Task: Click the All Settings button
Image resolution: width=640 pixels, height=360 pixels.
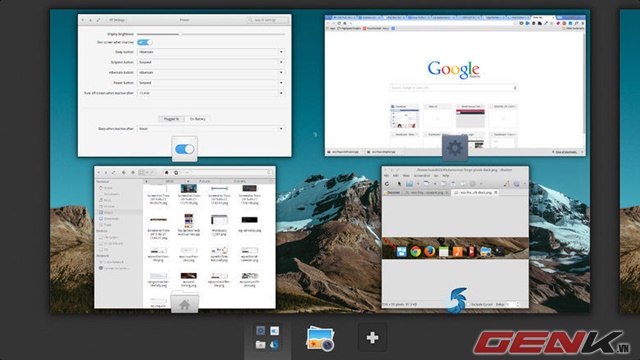Action: [117, 20]
